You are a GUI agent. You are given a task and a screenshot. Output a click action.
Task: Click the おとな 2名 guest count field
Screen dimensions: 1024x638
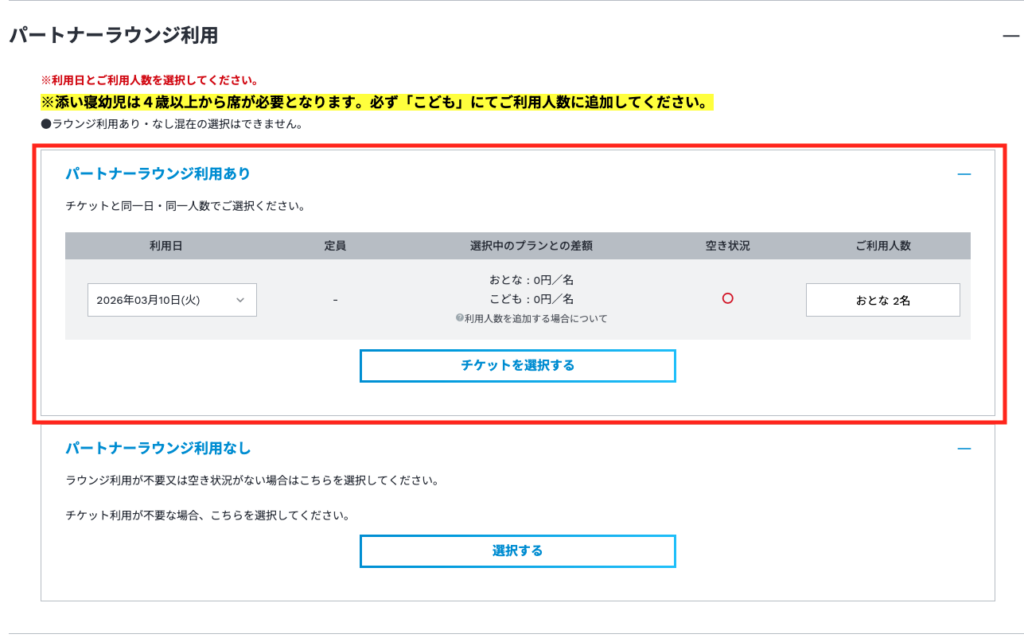pos(882,300)
